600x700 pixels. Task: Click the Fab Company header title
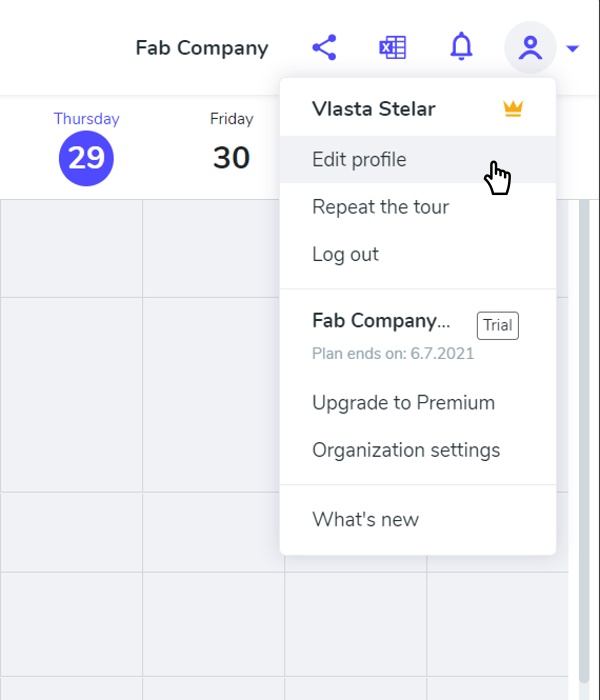[202, 48]
